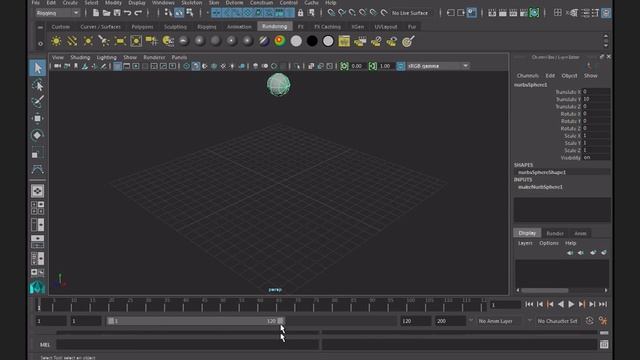Click the colorful ramp shader shelf icon
The height and width of the screenshot is (360, 640).
click(x=280, y=41)
